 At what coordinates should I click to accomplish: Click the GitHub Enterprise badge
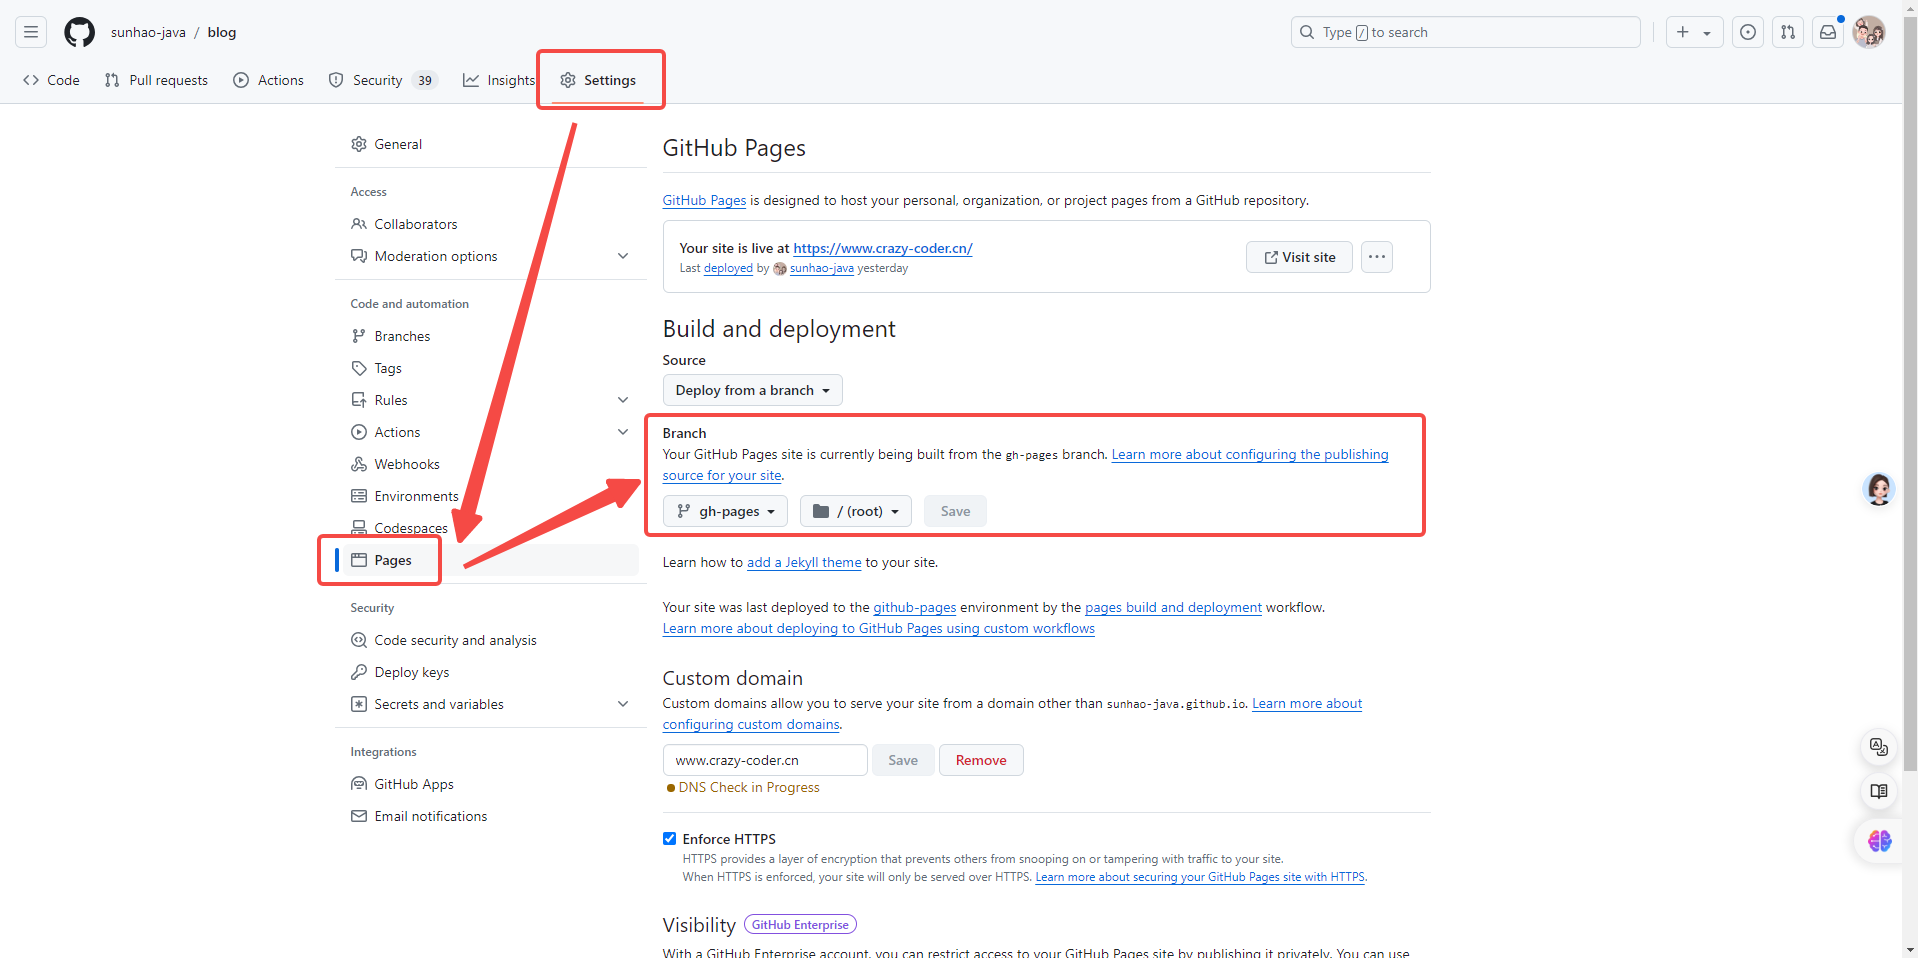coord(800,925)
